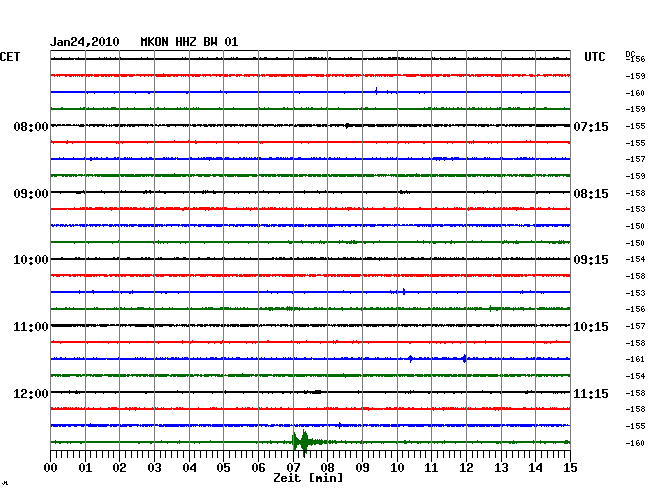
Task: Click the CET timezone label
Action: tap(10, 57)
